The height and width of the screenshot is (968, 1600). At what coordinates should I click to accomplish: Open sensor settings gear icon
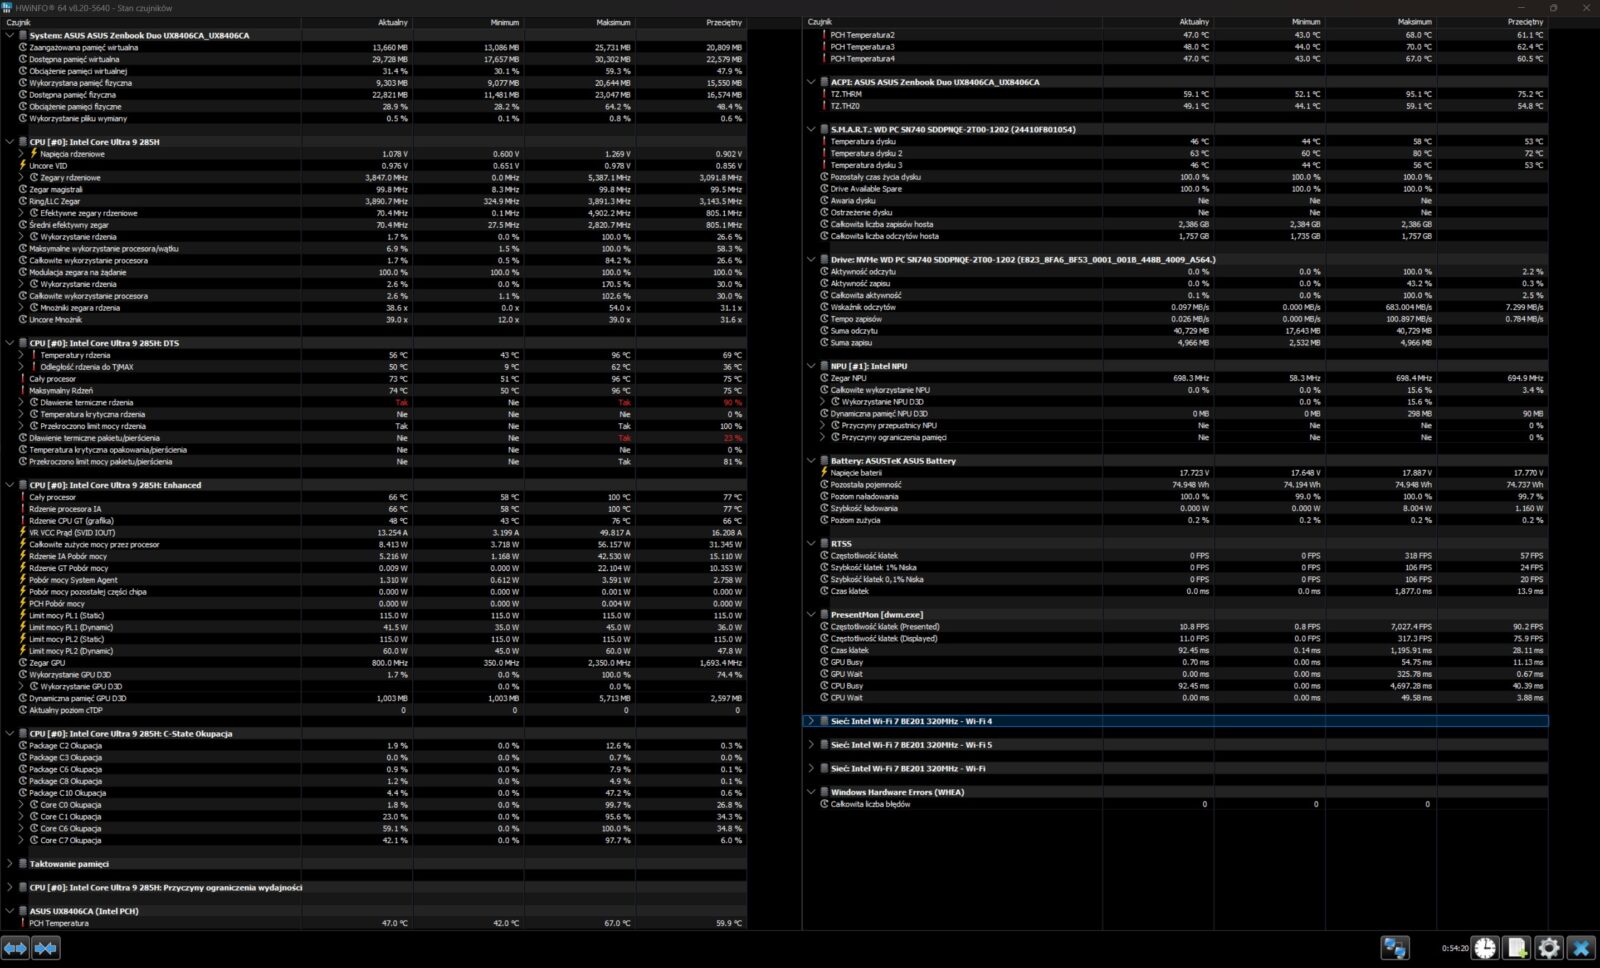click(1549, 947)
